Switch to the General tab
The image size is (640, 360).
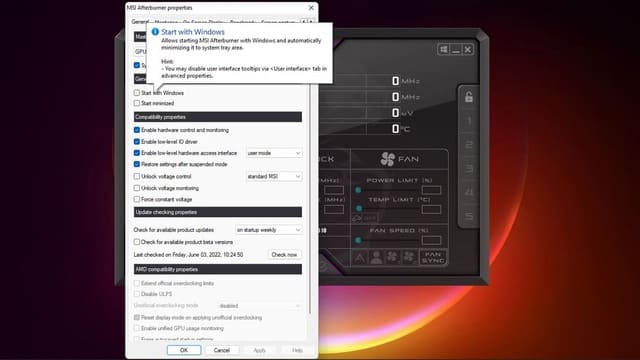pyautogui.click(x=140, y=22)
